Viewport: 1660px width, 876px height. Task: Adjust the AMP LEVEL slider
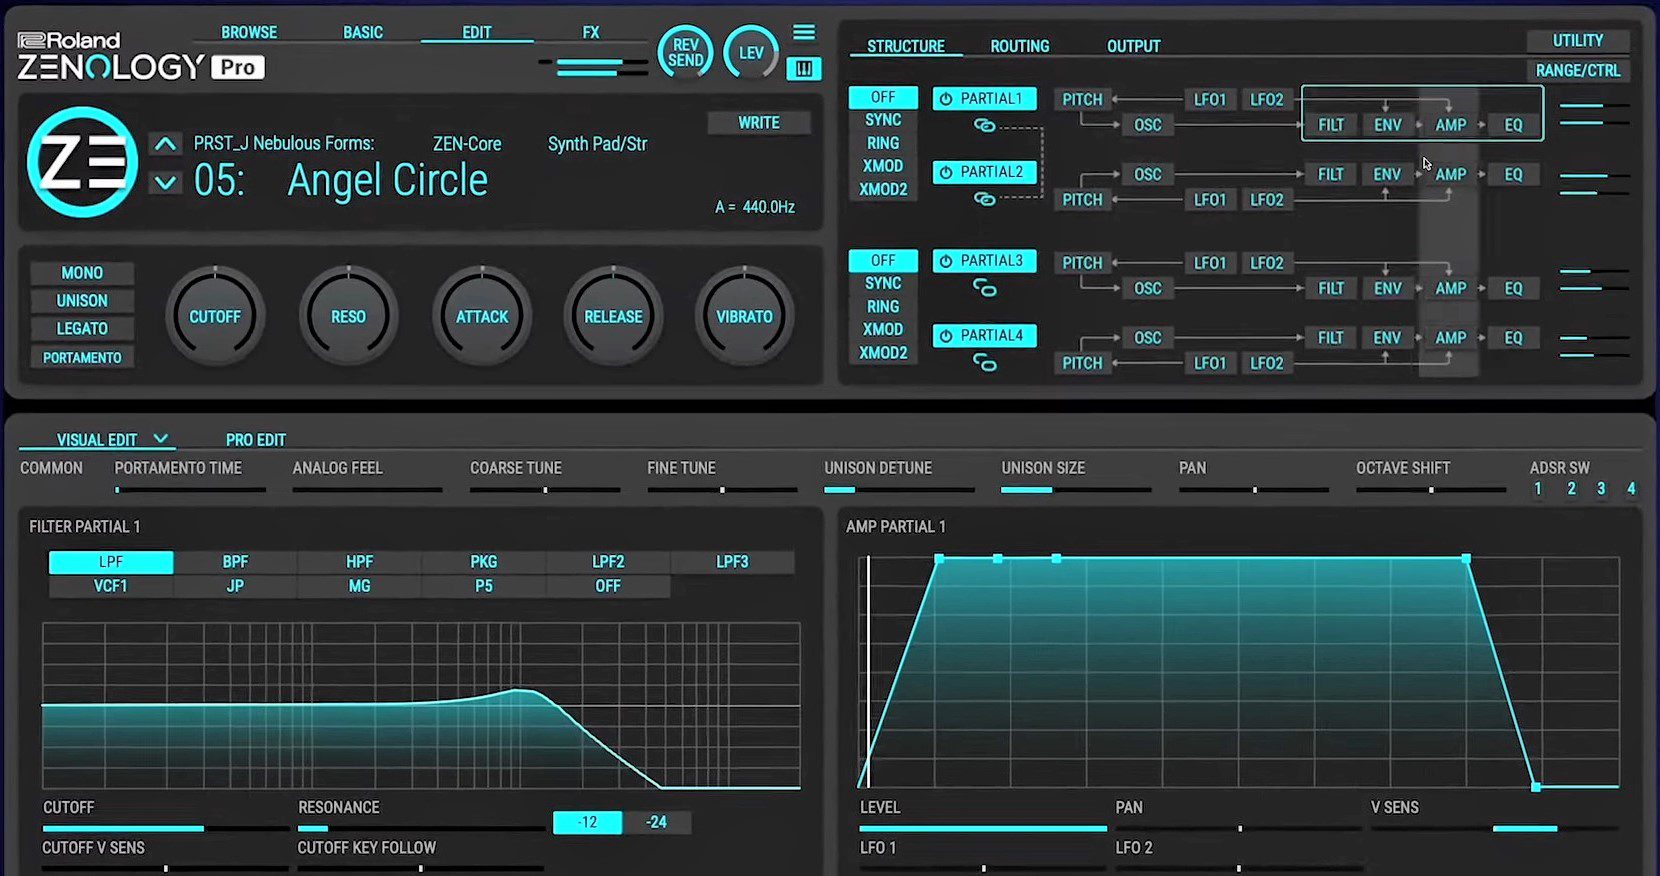983,828
